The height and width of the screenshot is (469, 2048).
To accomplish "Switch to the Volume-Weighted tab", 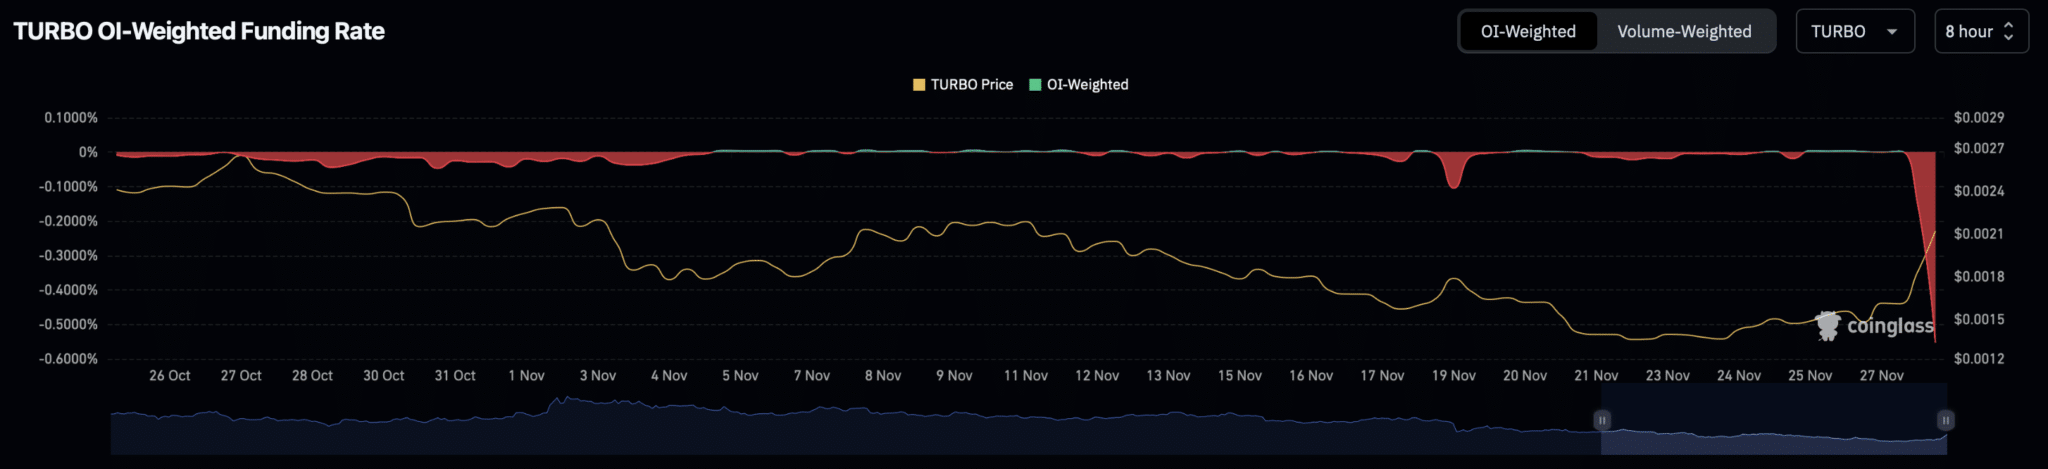I will [x=1684, y=31].
